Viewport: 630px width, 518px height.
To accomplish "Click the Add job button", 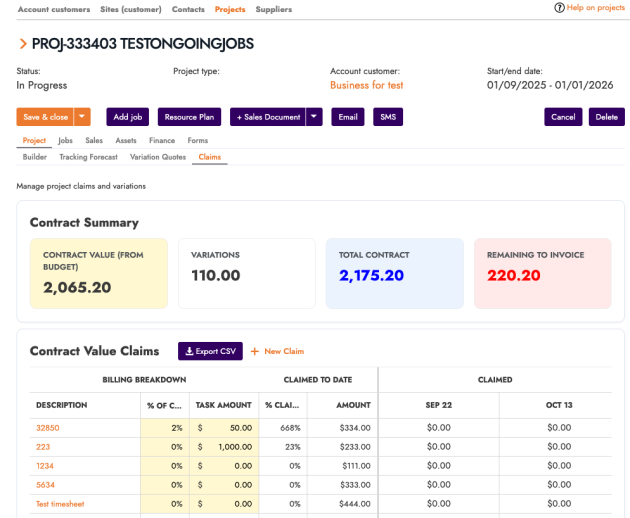I will tap(128, 117).
